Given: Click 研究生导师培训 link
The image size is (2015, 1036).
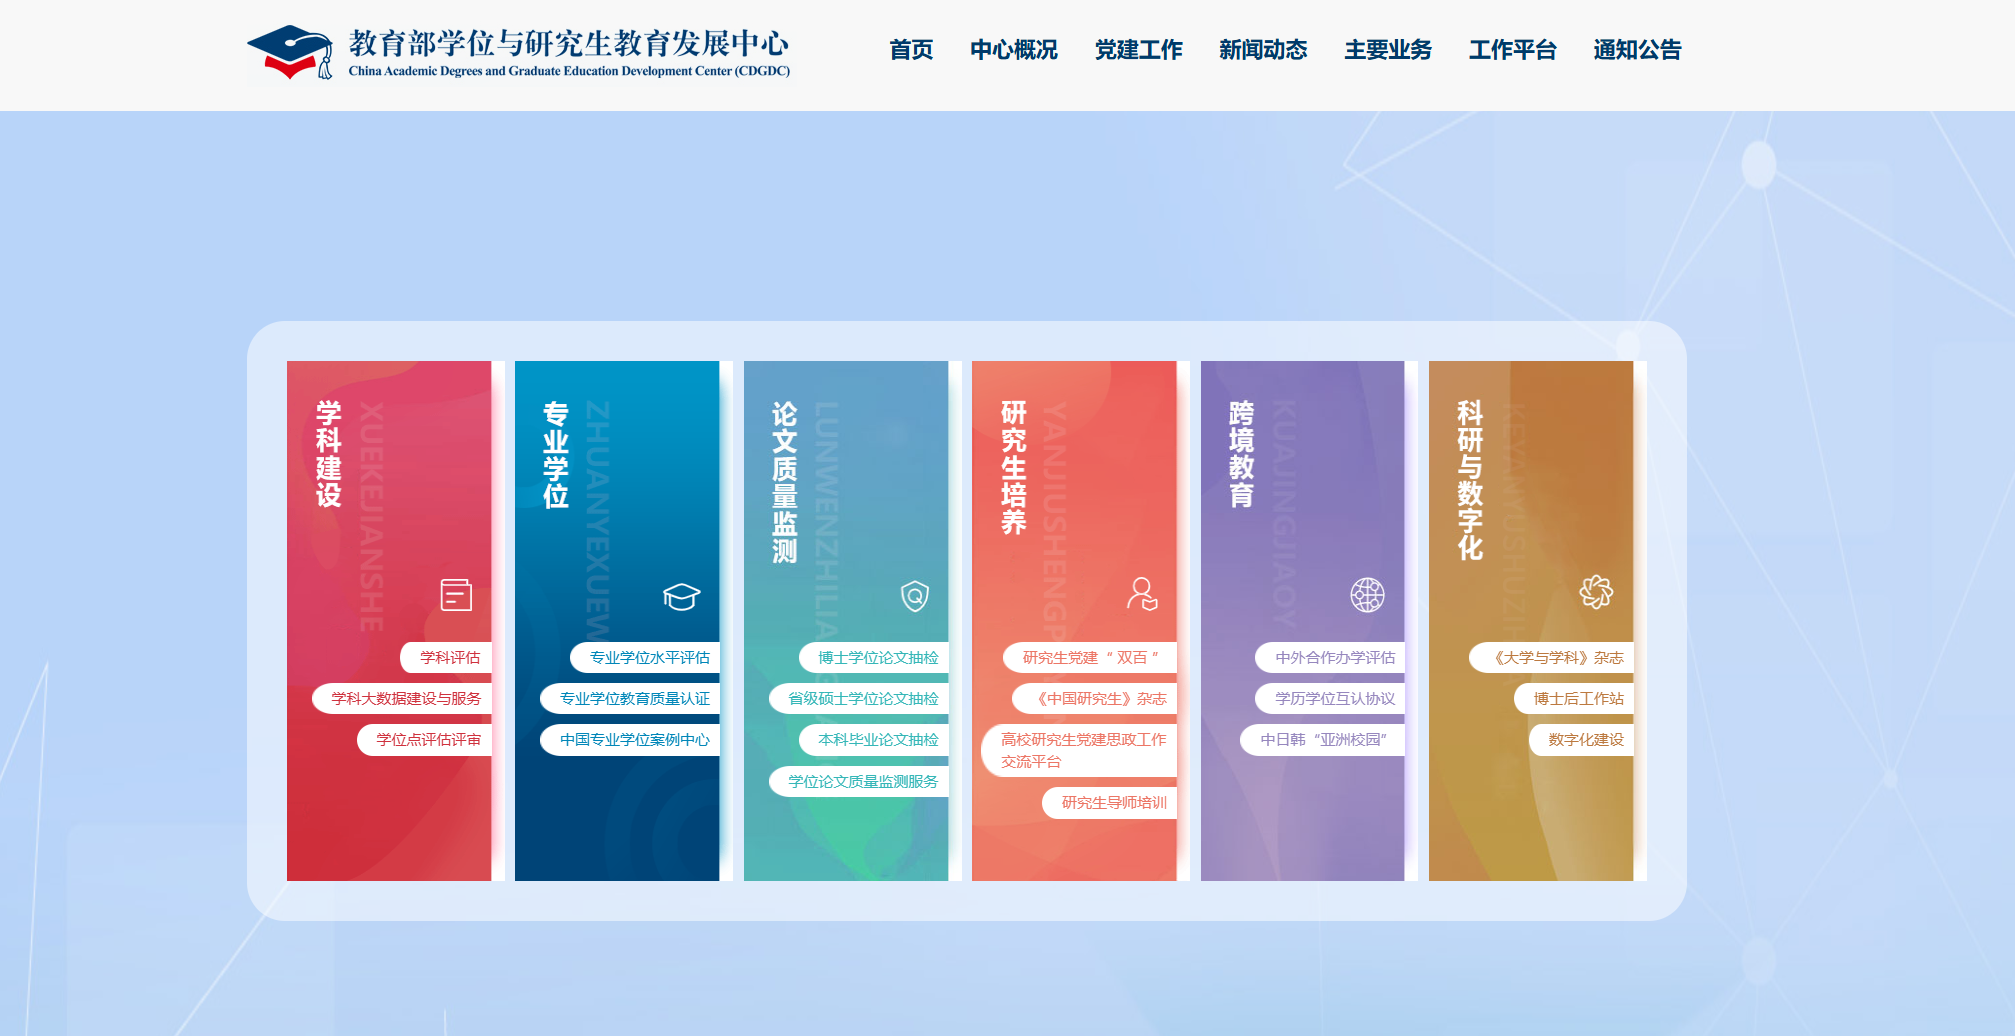Looking at the screenshot, I should pyautogui.click(x=1110, y=803).
